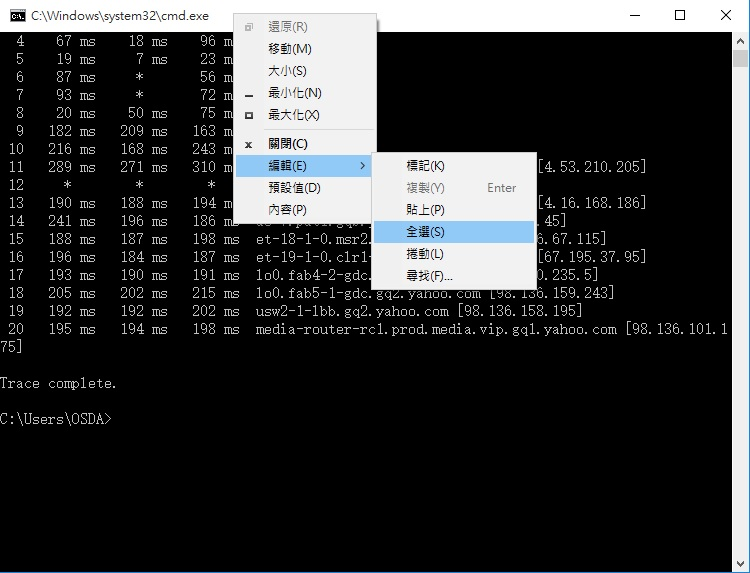Click the scrollbar up arrow
Image resolution: width=750 pixels, height=573 pixels.
[x=740, y=41]
